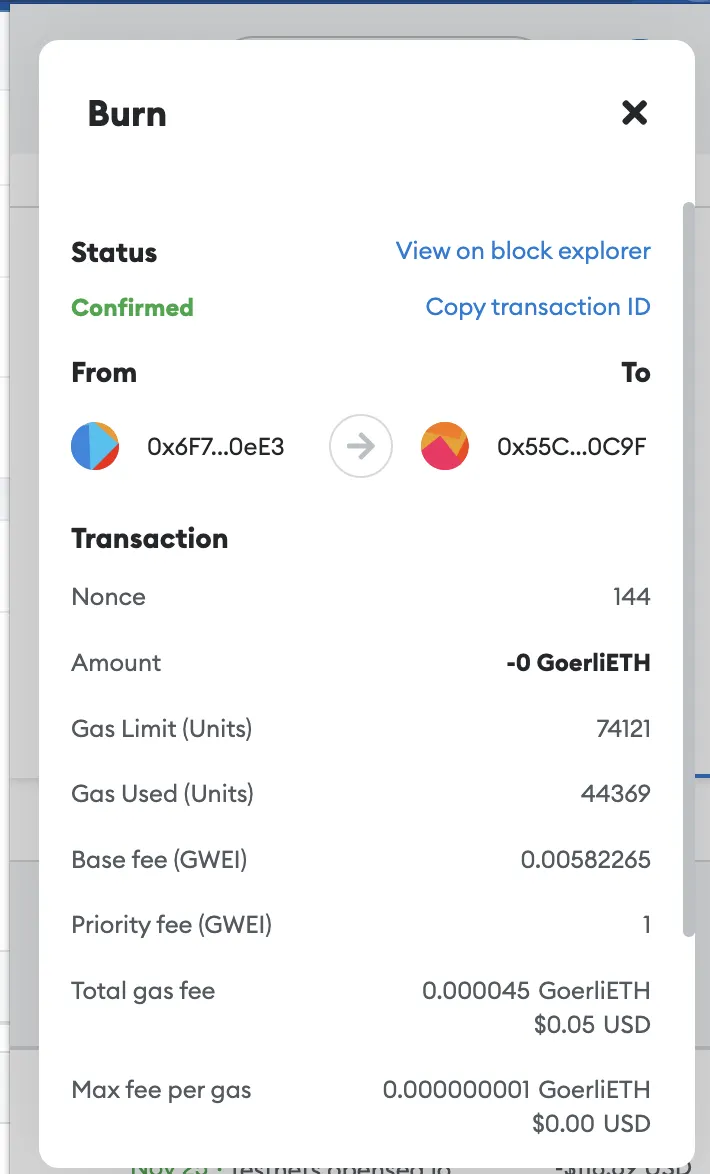The height and width of the screenshot is (1174, 710).
Task: Click the Confirmed status text
Action: click(x=132, y=308)
